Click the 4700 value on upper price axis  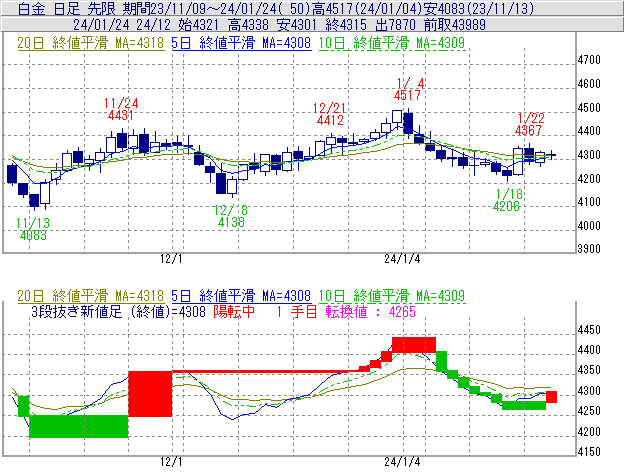[x=589, y=60]
